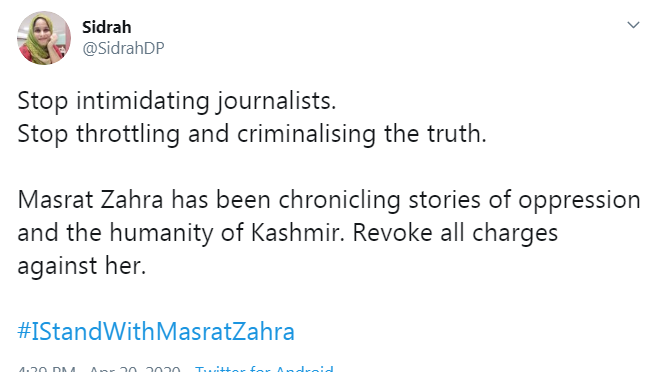Click the line about criminalising the truth
653x372 pixels.
tap(252, 134)
